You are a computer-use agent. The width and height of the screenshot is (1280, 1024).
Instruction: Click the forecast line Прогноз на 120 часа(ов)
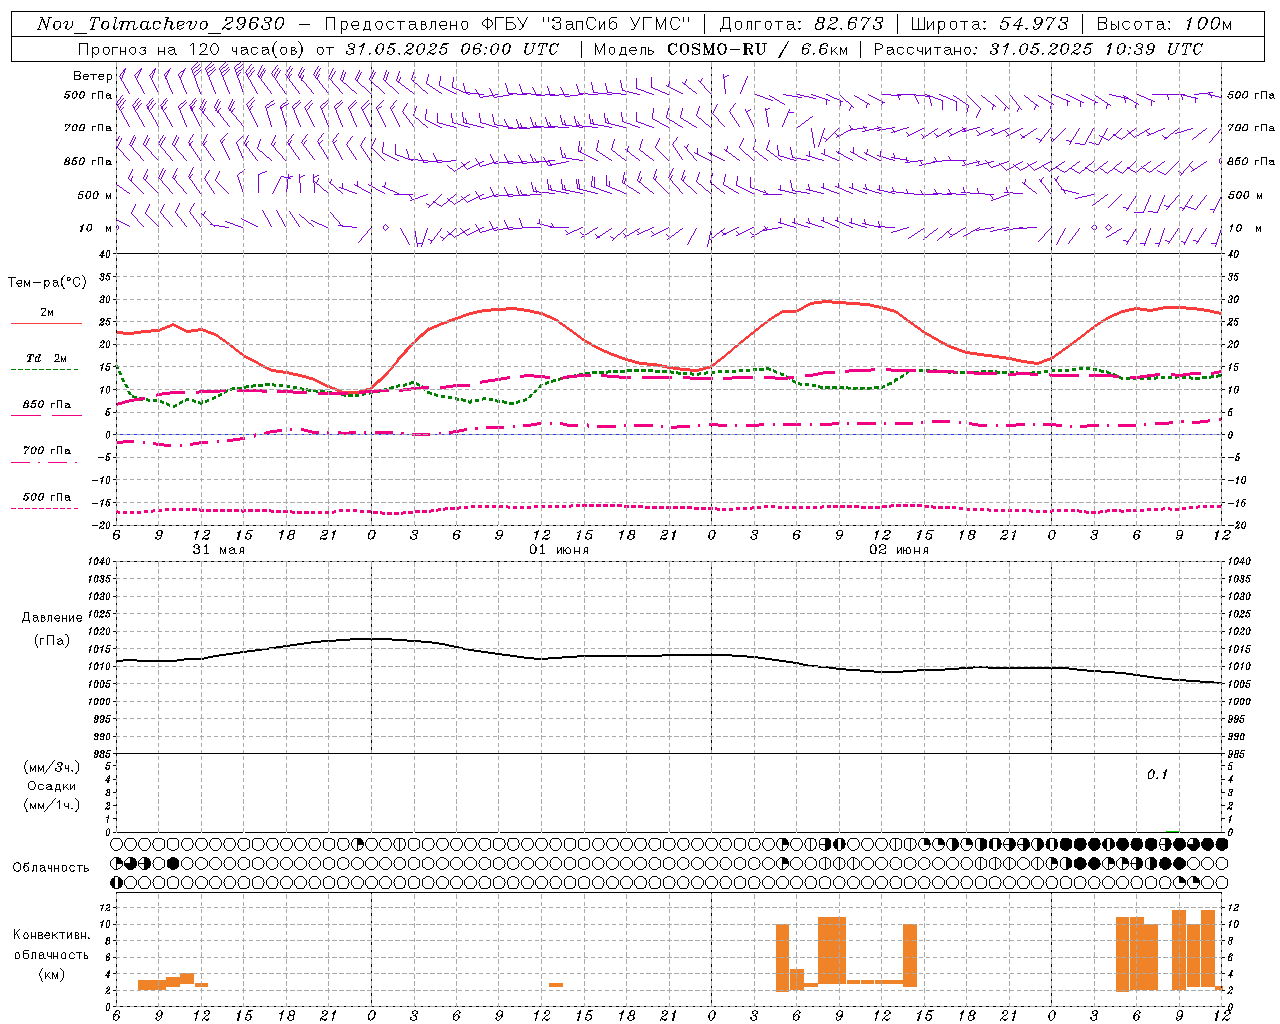193,49
